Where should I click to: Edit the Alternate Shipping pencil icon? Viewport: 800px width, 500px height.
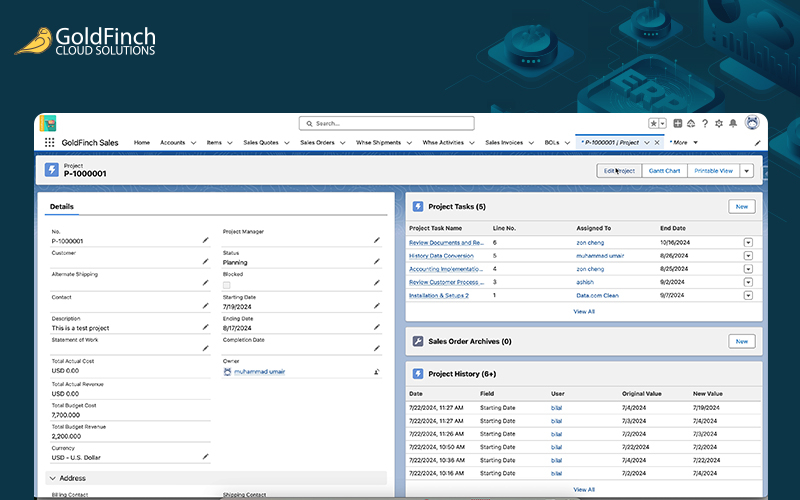(206, 283)
